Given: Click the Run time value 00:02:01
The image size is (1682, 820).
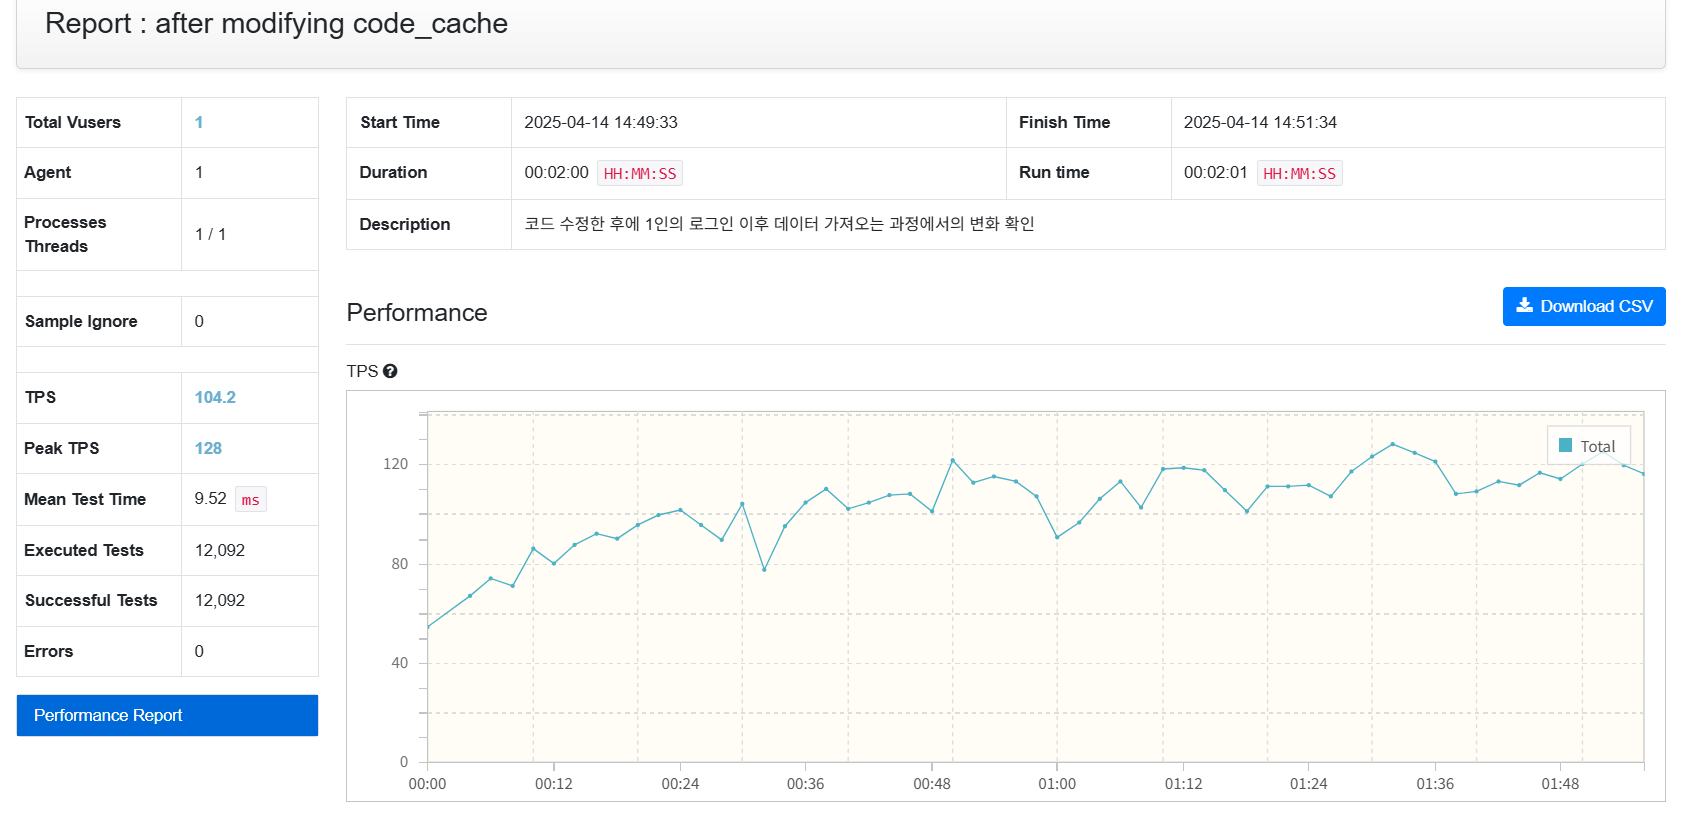Looking at the screenshot, I should 1215,172.
